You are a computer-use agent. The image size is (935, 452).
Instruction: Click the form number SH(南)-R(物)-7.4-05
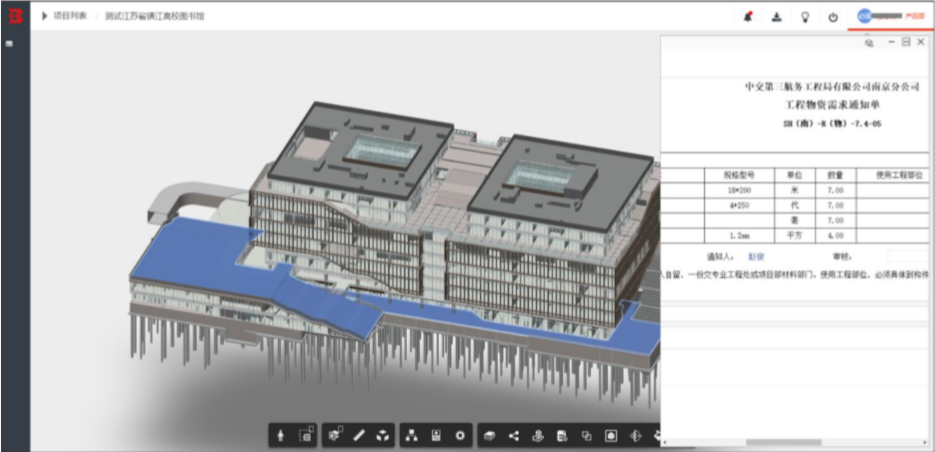pyautogui.click(x=832, y=124)
